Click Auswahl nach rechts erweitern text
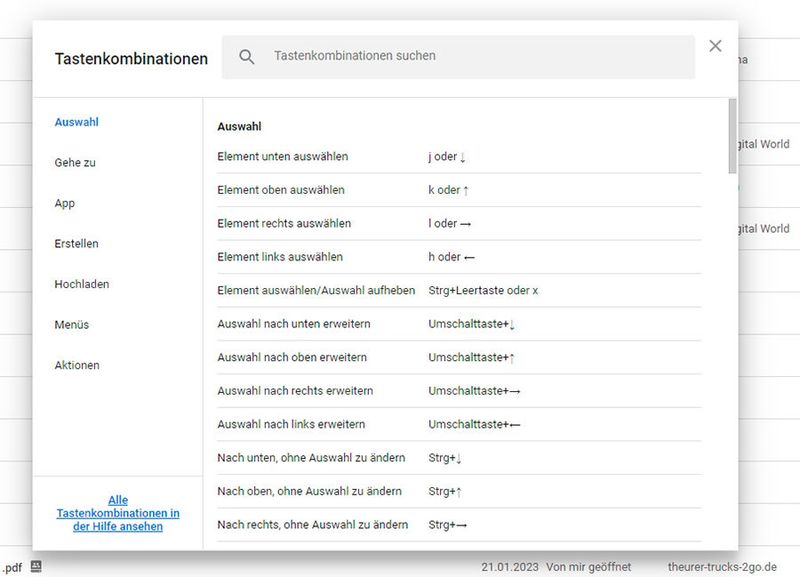The width and height of the screenshot is (800, 577). (x=295, y=391)
